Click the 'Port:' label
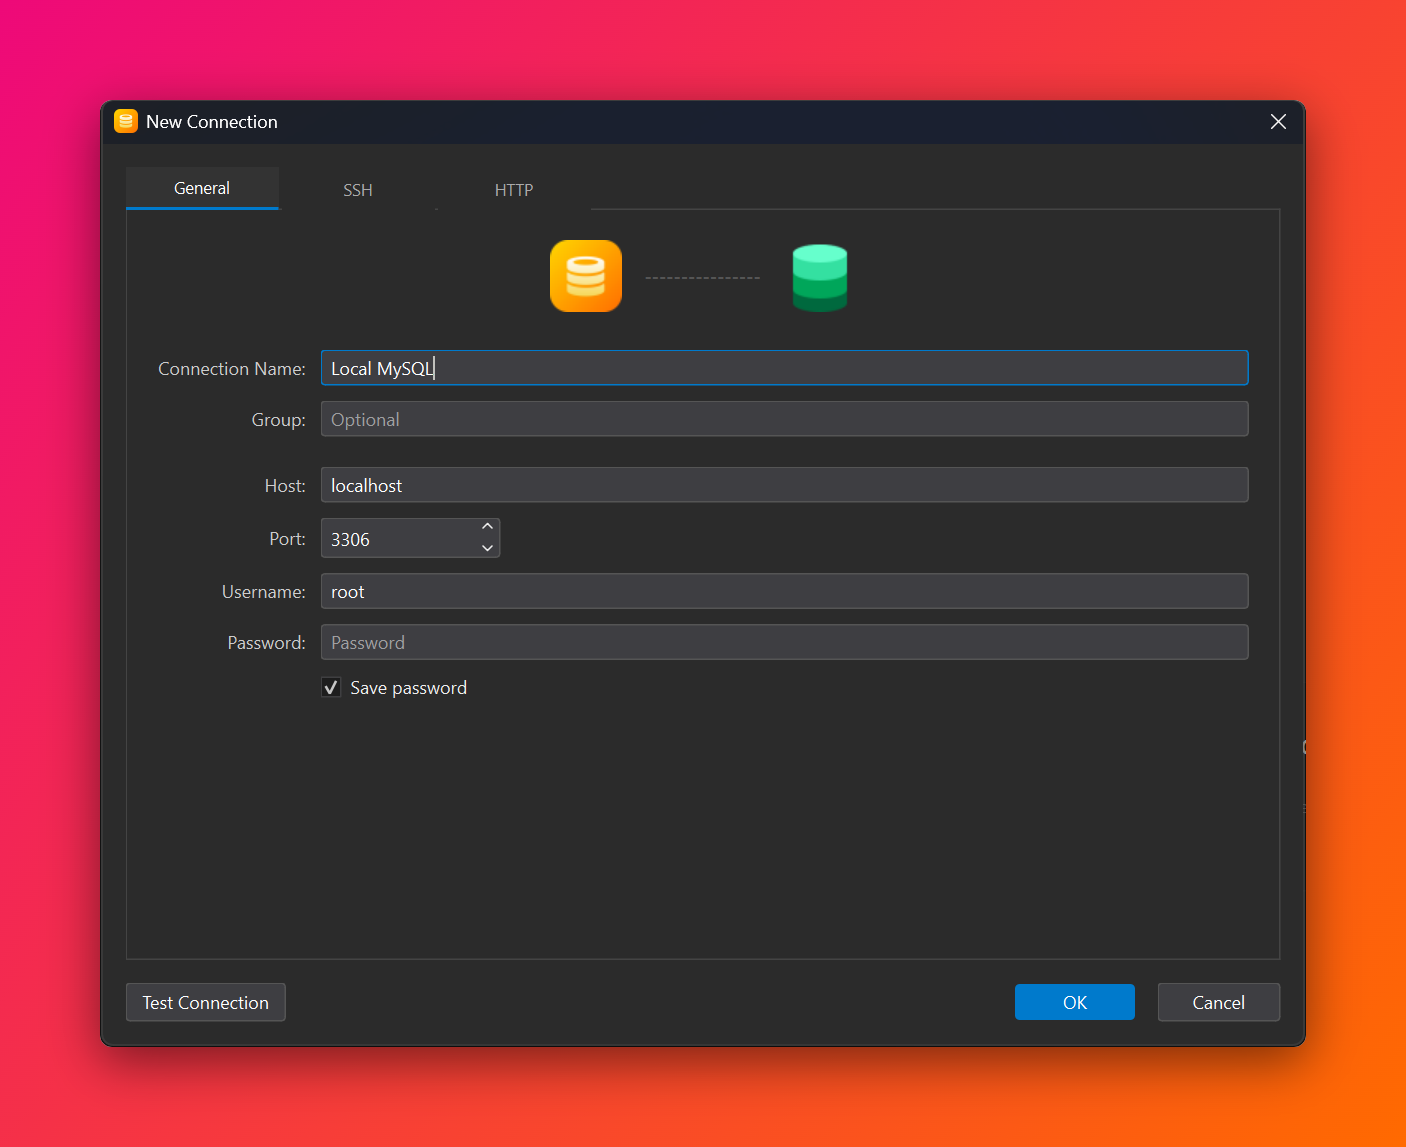This screenshot has width=1406, height=1147. 288,539
